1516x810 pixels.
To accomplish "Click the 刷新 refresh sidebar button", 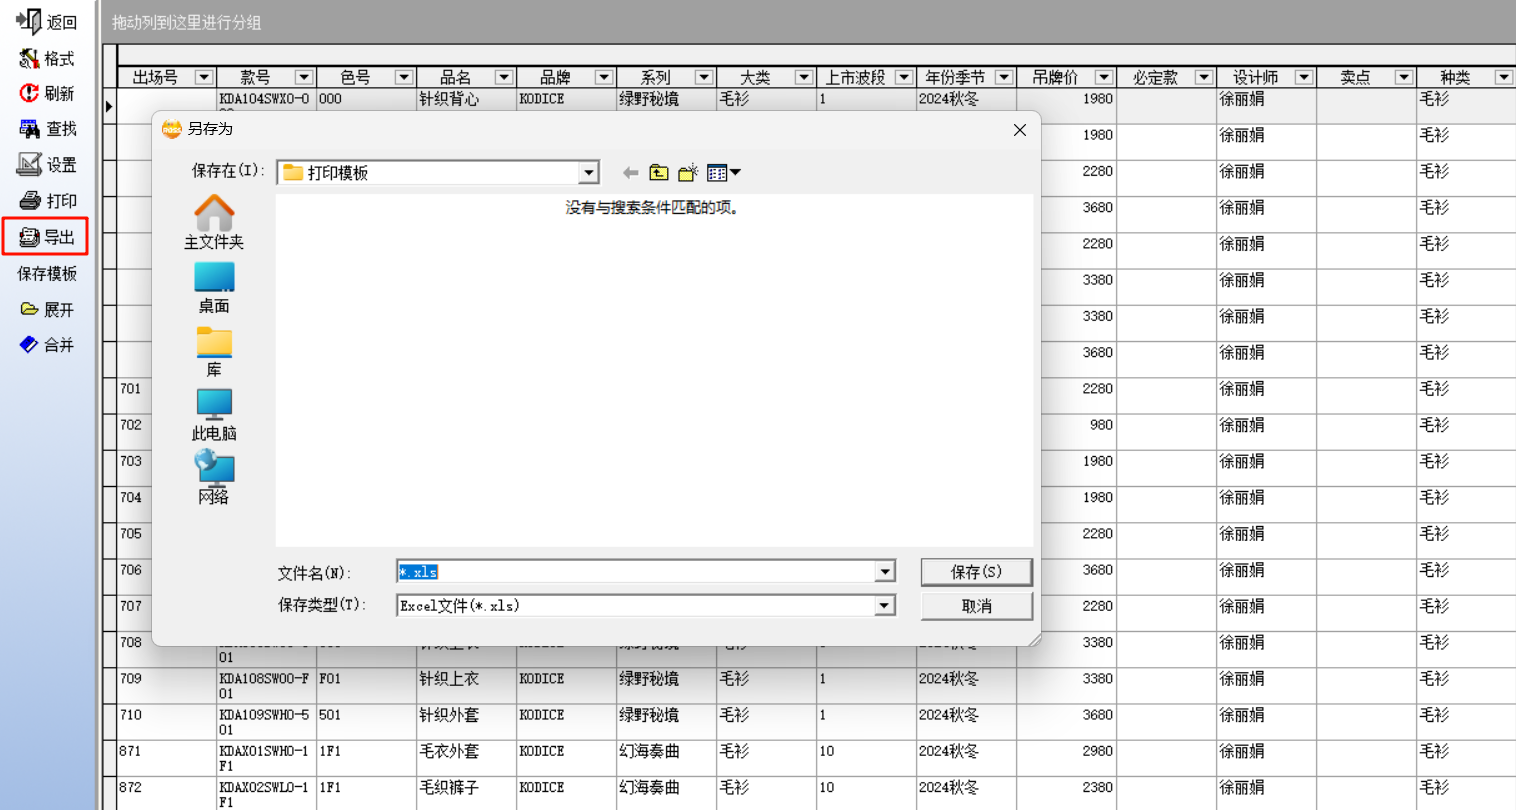I will pyautogui.click(x=47, y=93).
